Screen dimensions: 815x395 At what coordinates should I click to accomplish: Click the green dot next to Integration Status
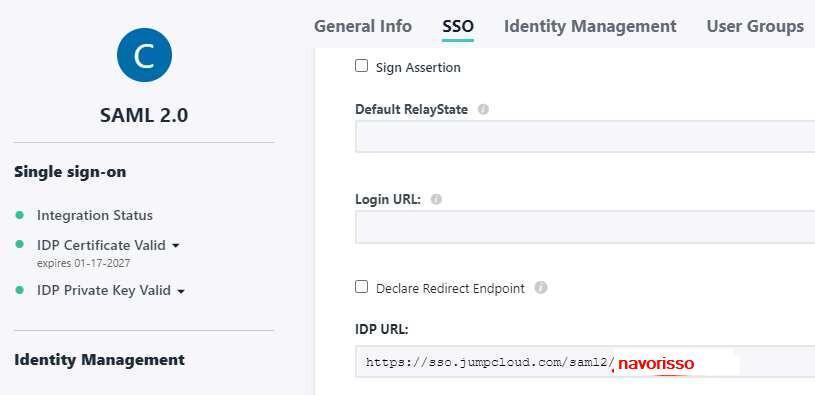pos(20,215)
